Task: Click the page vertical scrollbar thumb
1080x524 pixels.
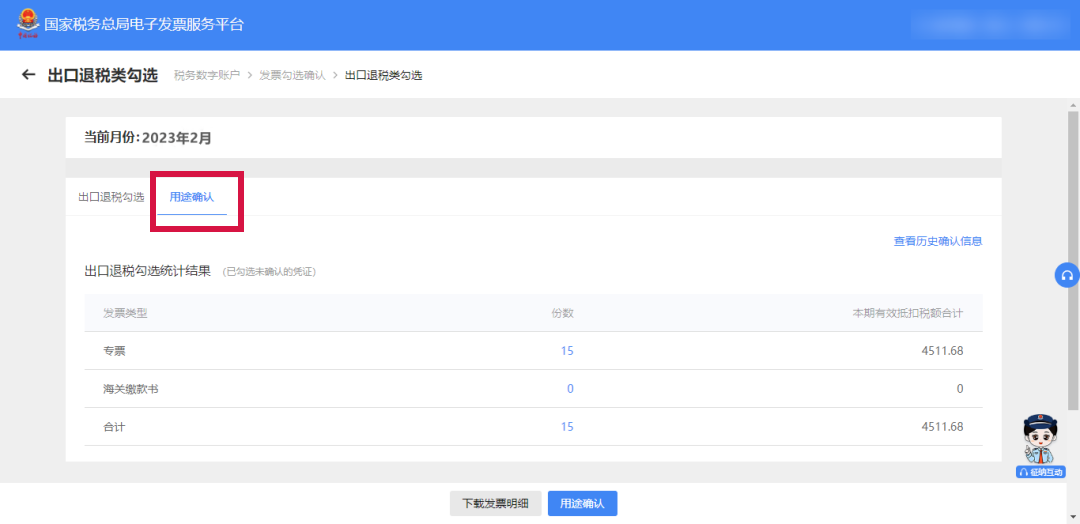Action: coord(1073,260)
